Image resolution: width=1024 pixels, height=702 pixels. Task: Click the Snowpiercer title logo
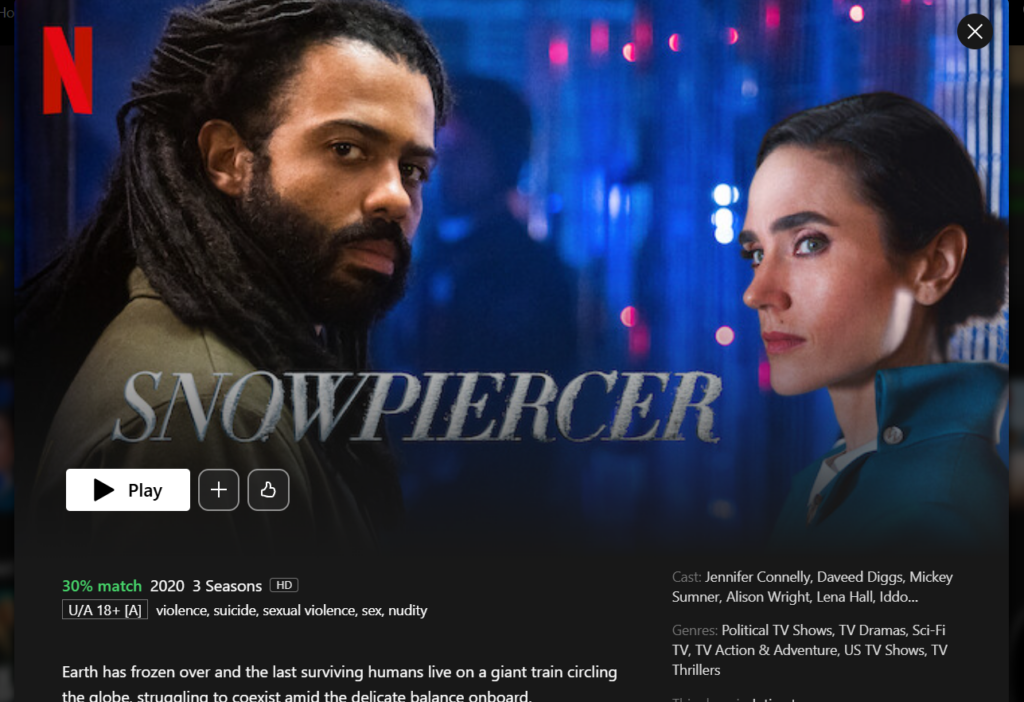(418, 406)
